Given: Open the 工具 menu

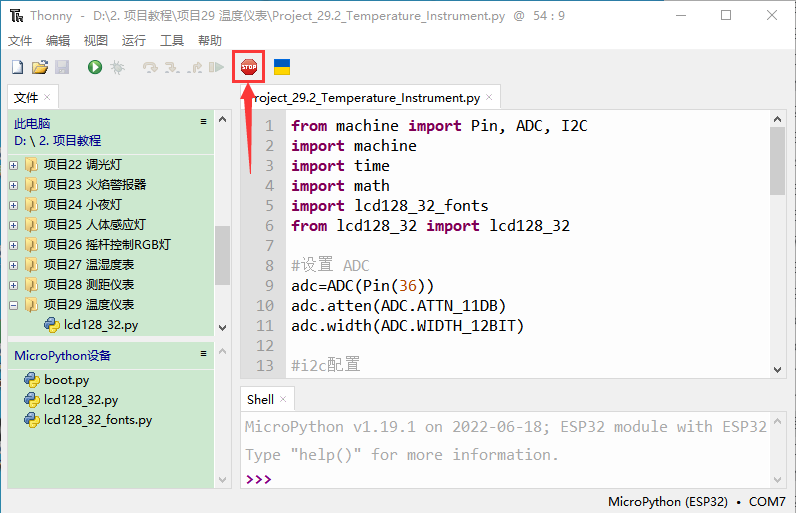Looking at the screenshot, I should click(x=172, y=40).
